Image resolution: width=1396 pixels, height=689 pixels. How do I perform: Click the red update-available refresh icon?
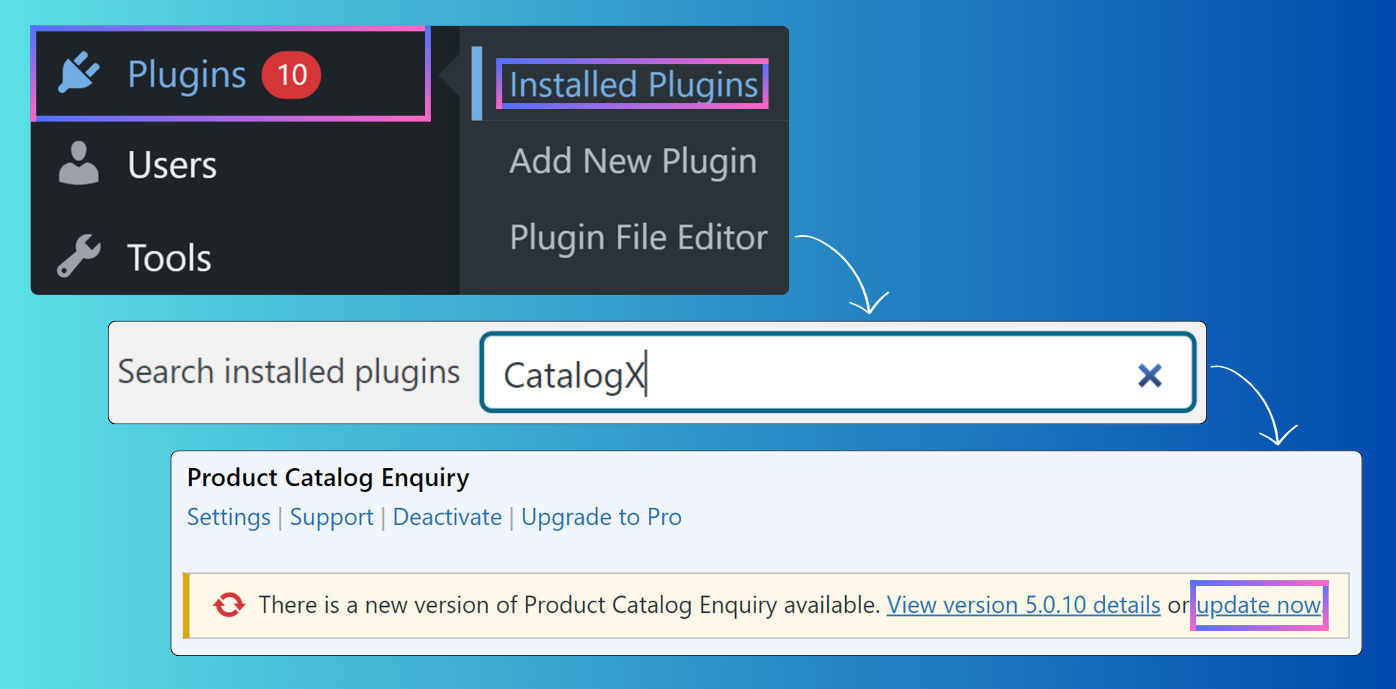click(x=229, y=605)
